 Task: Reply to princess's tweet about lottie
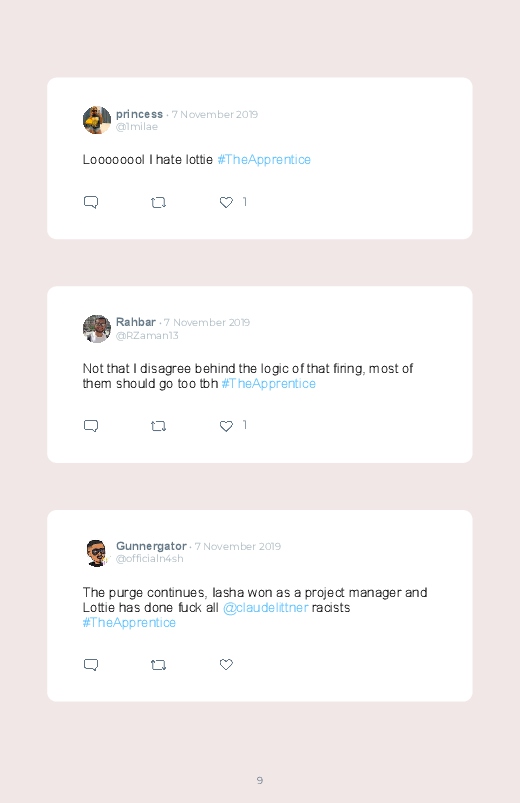pyautogui.click(x=91, y=202)
